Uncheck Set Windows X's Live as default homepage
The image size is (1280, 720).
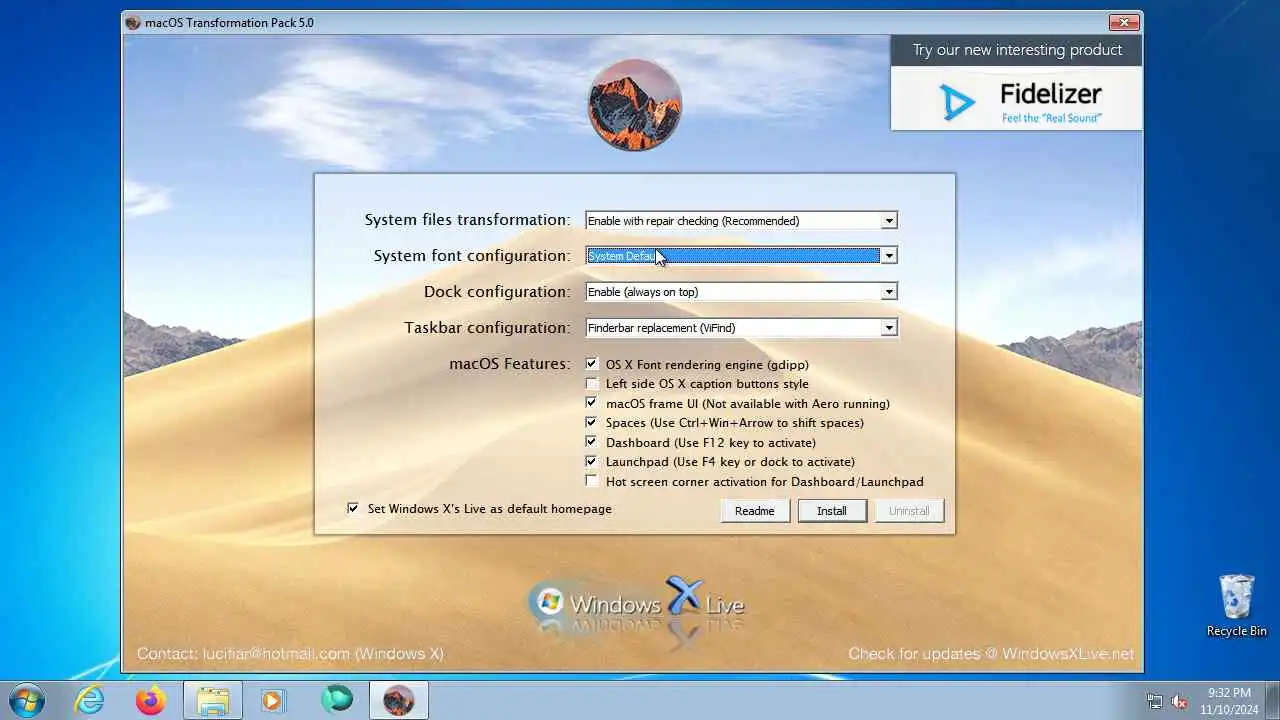[x=353, y=508]
